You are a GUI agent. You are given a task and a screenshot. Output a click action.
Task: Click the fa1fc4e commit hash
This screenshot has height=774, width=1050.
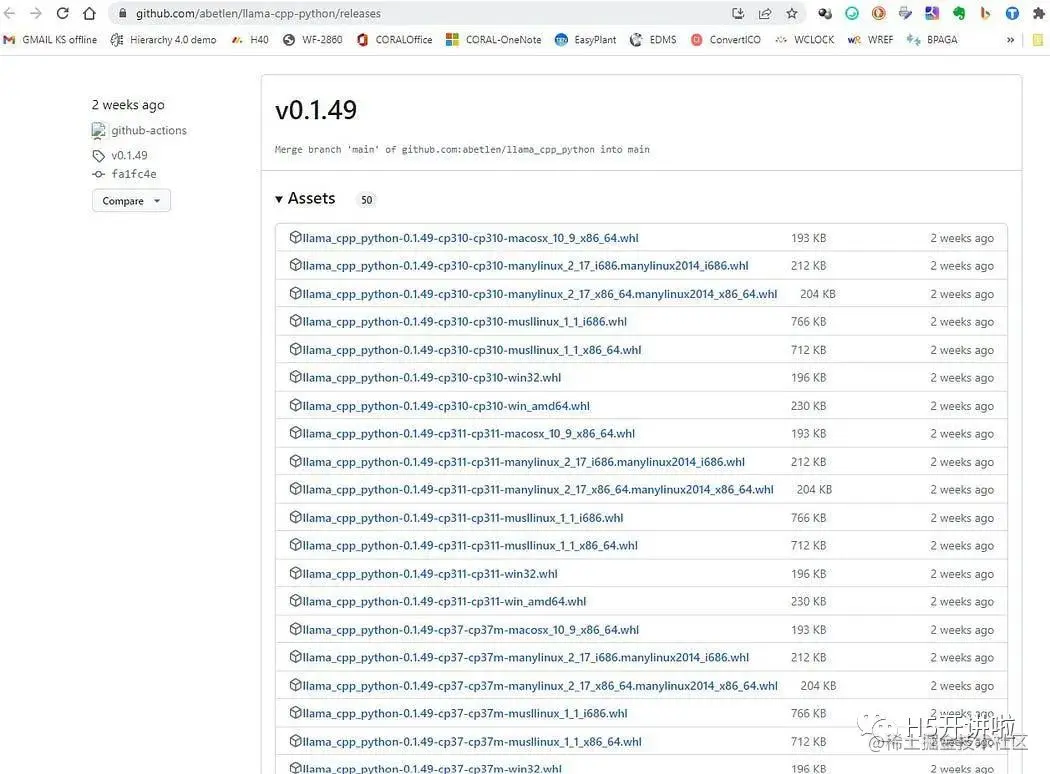tap(134, 174)
